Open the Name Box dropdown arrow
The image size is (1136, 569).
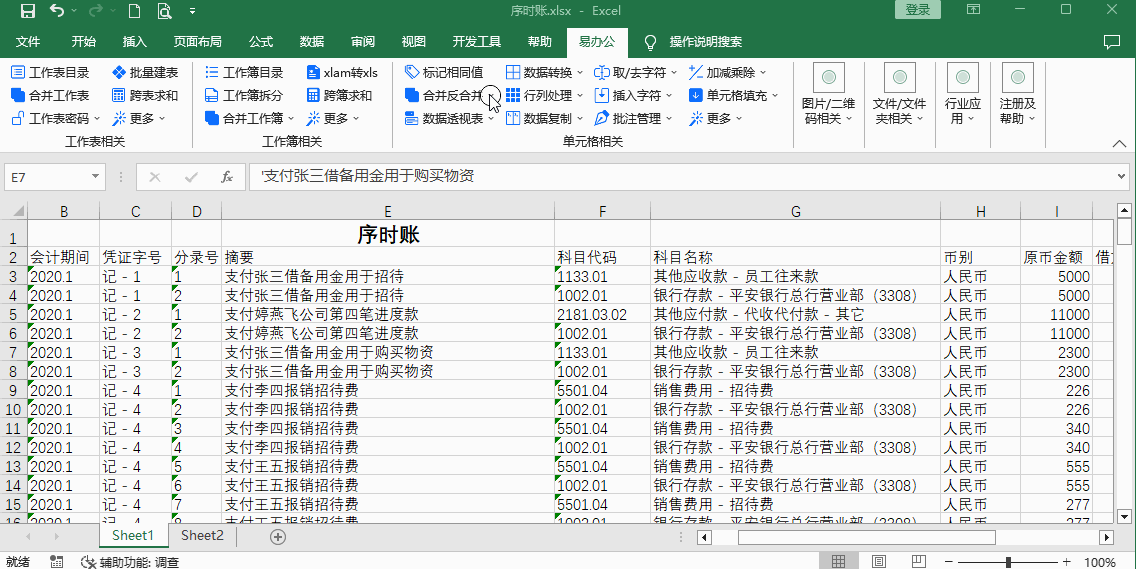96,177
